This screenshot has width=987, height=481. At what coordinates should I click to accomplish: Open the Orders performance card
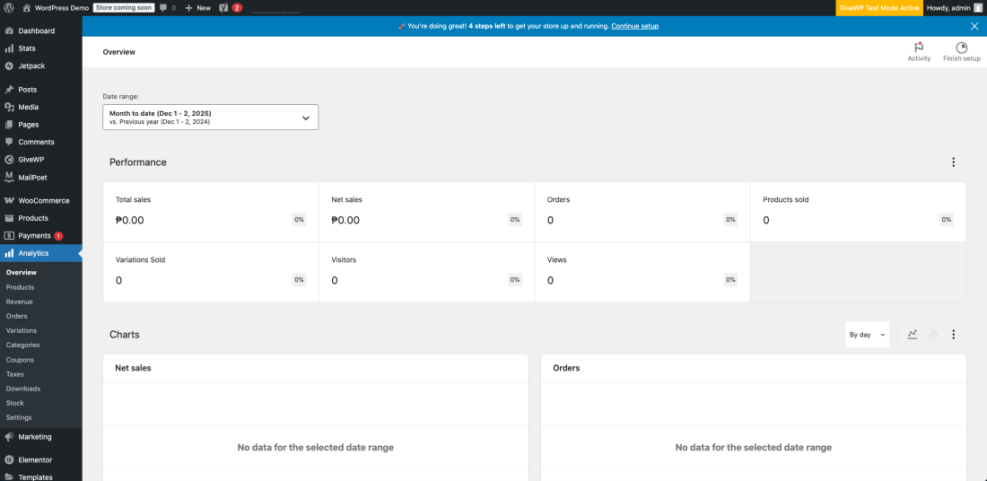(x=642, y=212)
